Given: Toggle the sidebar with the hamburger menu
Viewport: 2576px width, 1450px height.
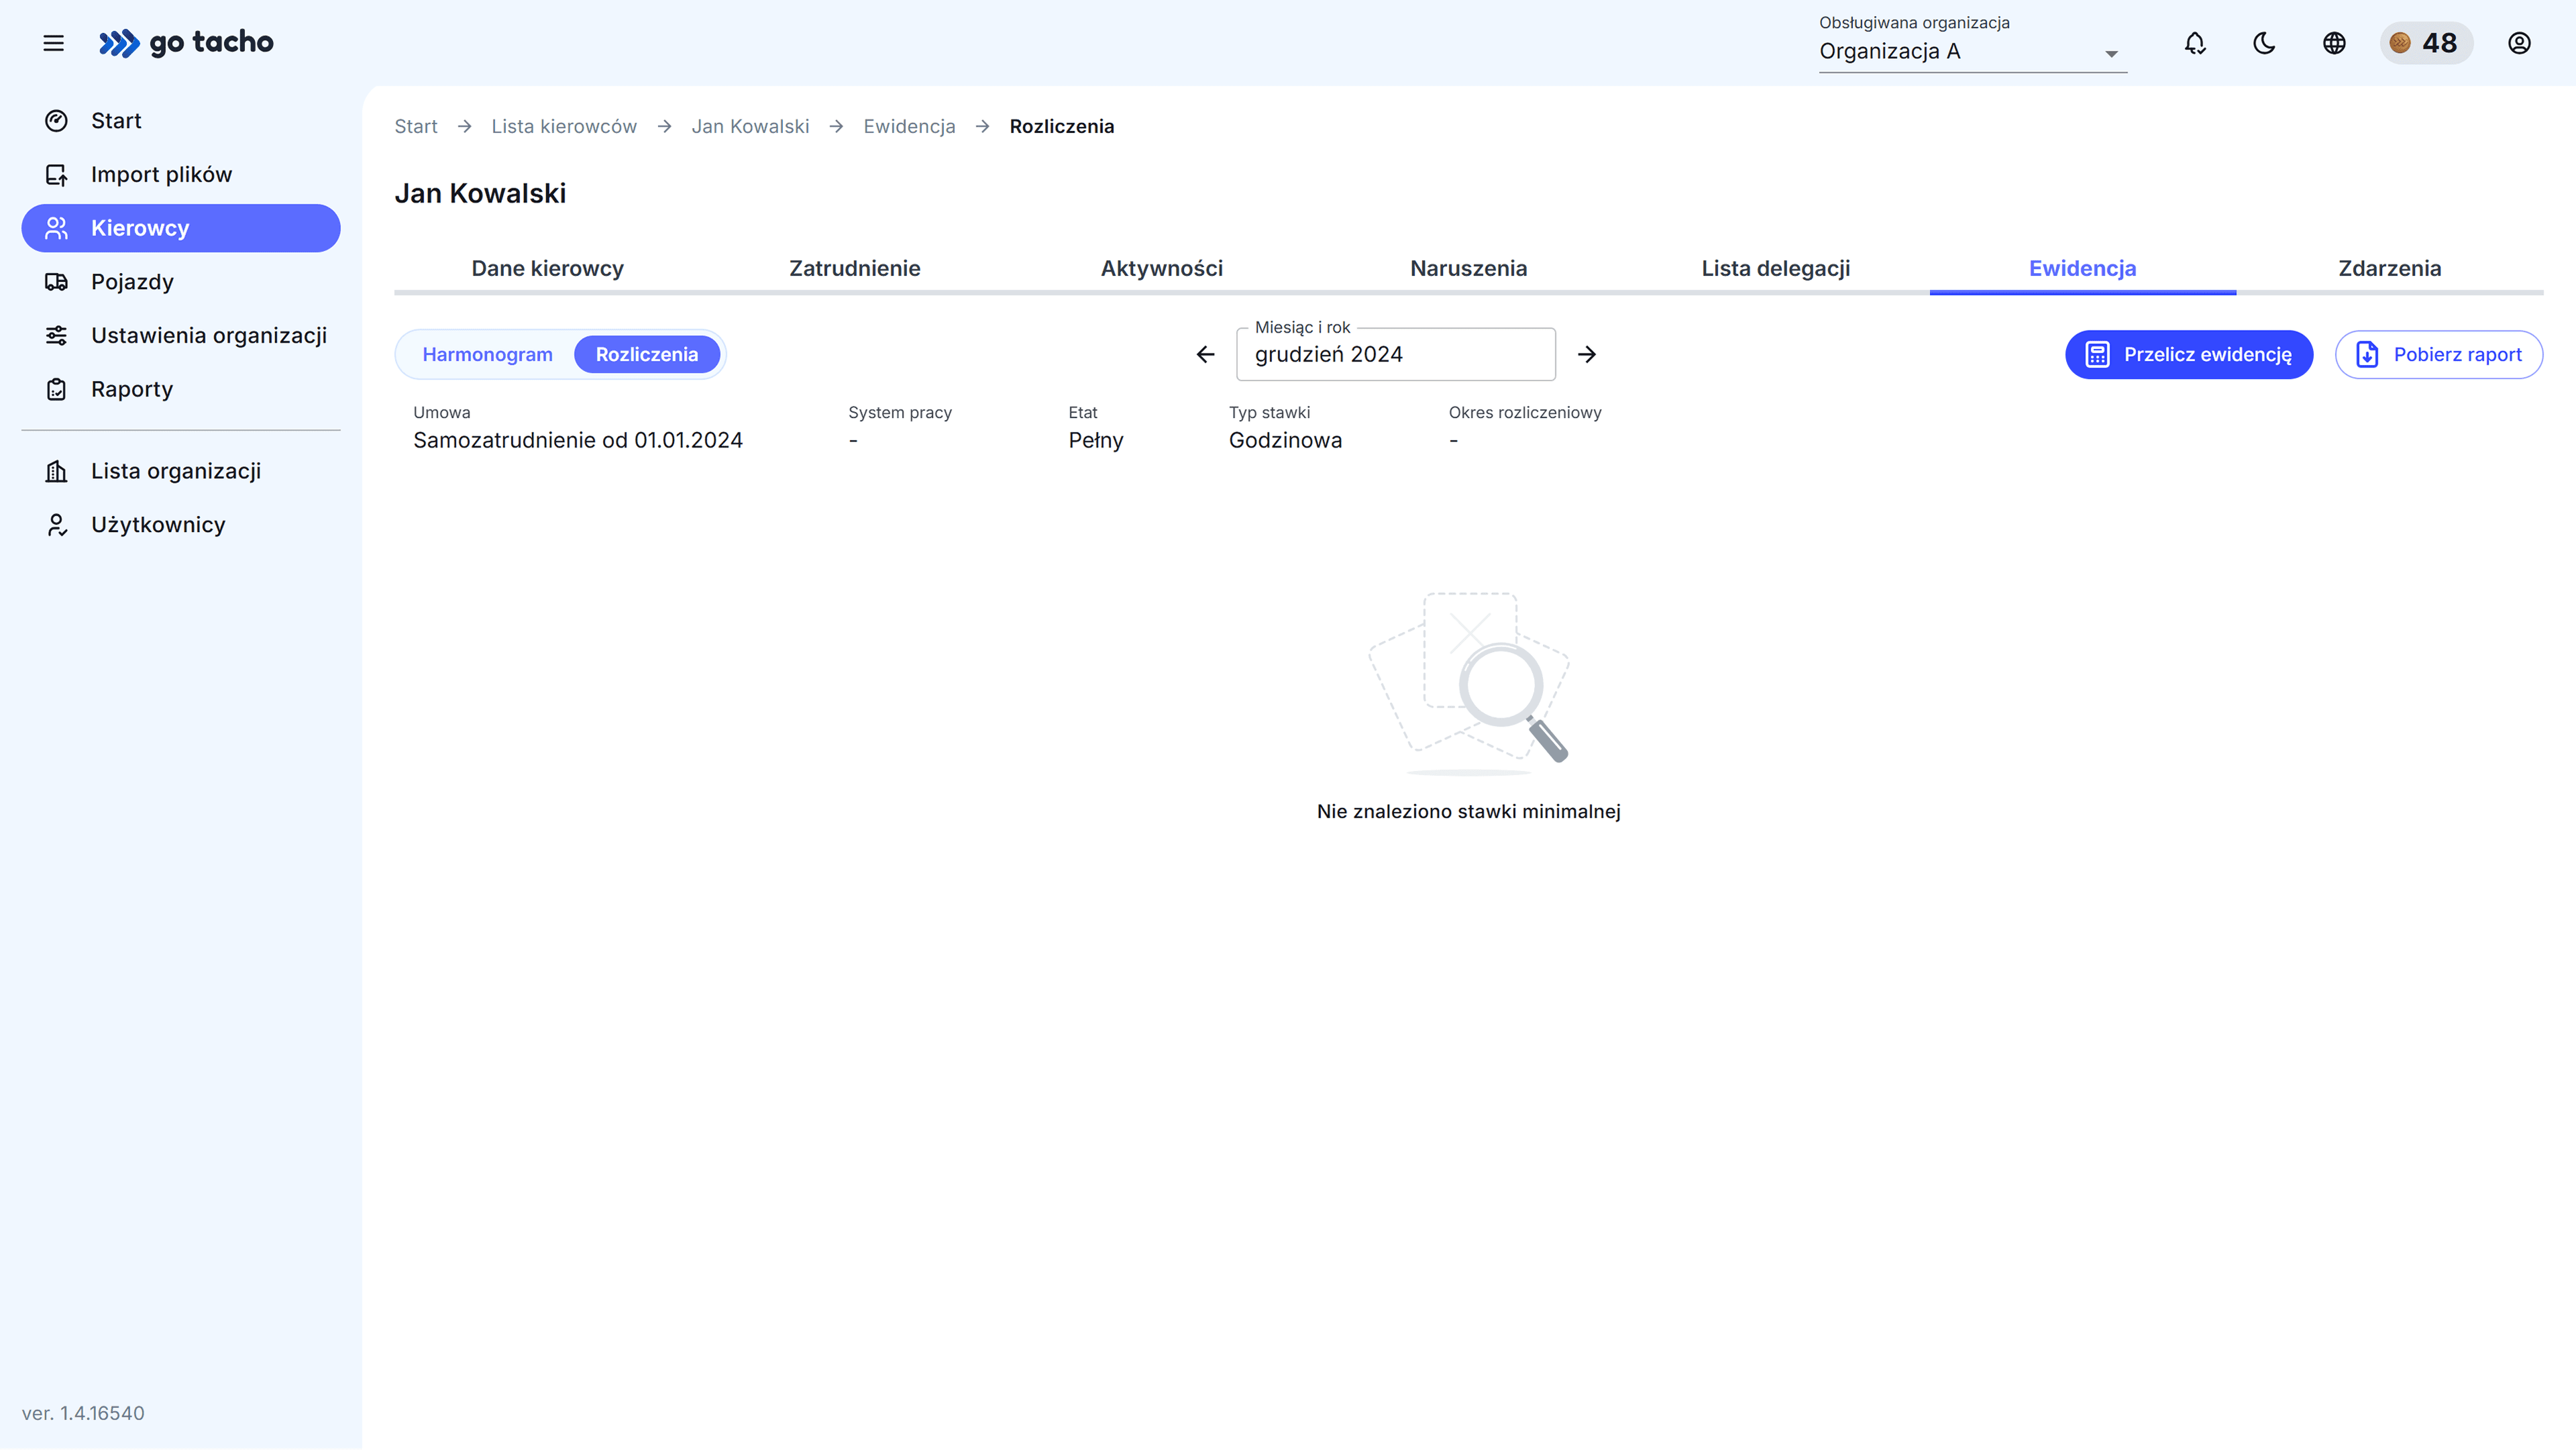Looking at the screenshot, I should point(53,43).
